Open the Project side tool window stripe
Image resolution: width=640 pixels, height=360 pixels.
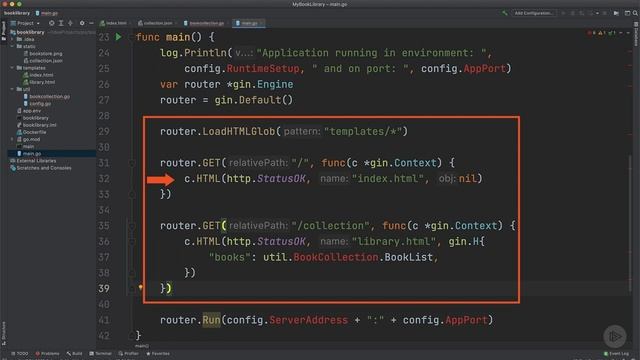(4, 31)
